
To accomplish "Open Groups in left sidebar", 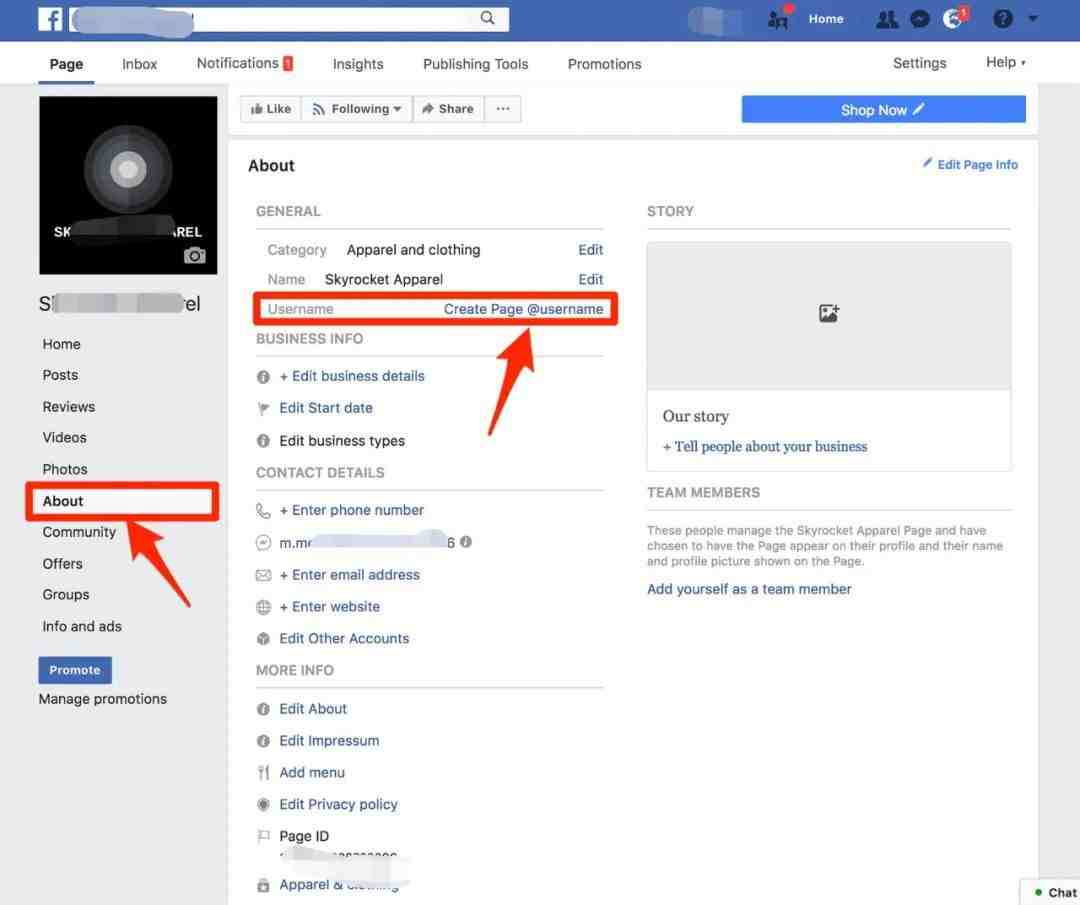I will pyautogui.click(x=66, y=595).
